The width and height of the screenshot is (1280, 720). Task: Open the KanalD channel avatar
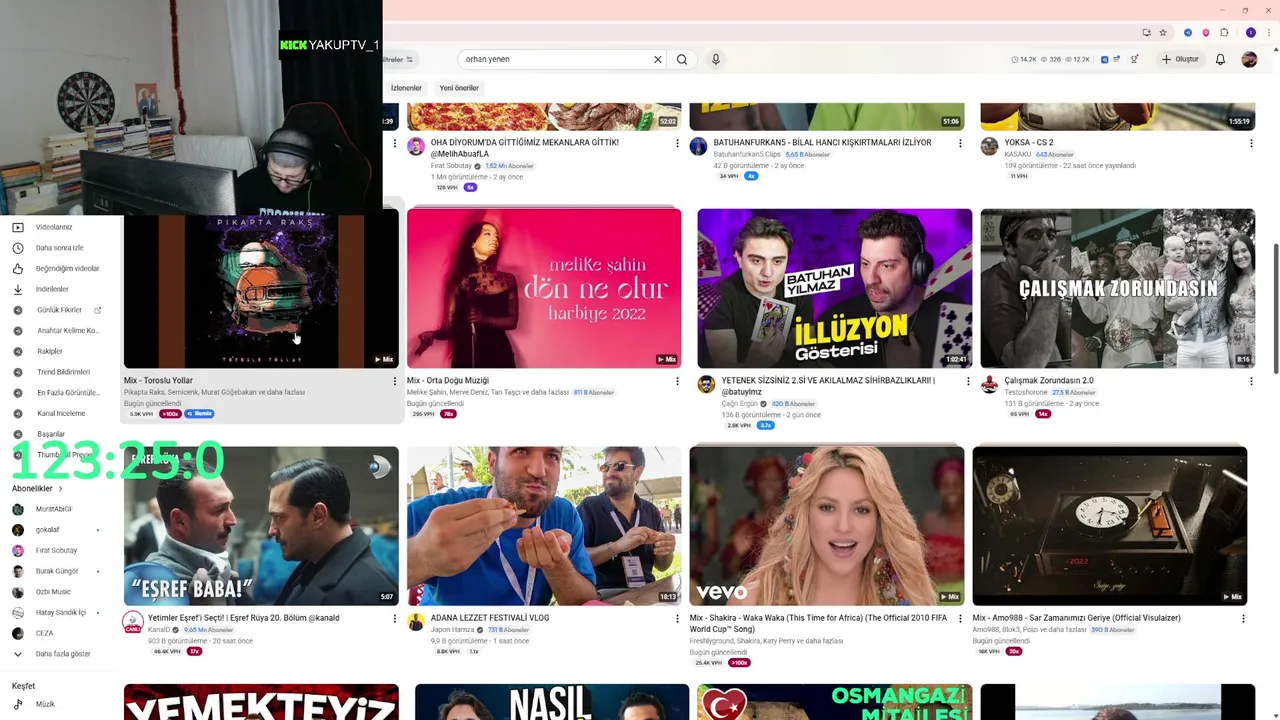(133, 623)
